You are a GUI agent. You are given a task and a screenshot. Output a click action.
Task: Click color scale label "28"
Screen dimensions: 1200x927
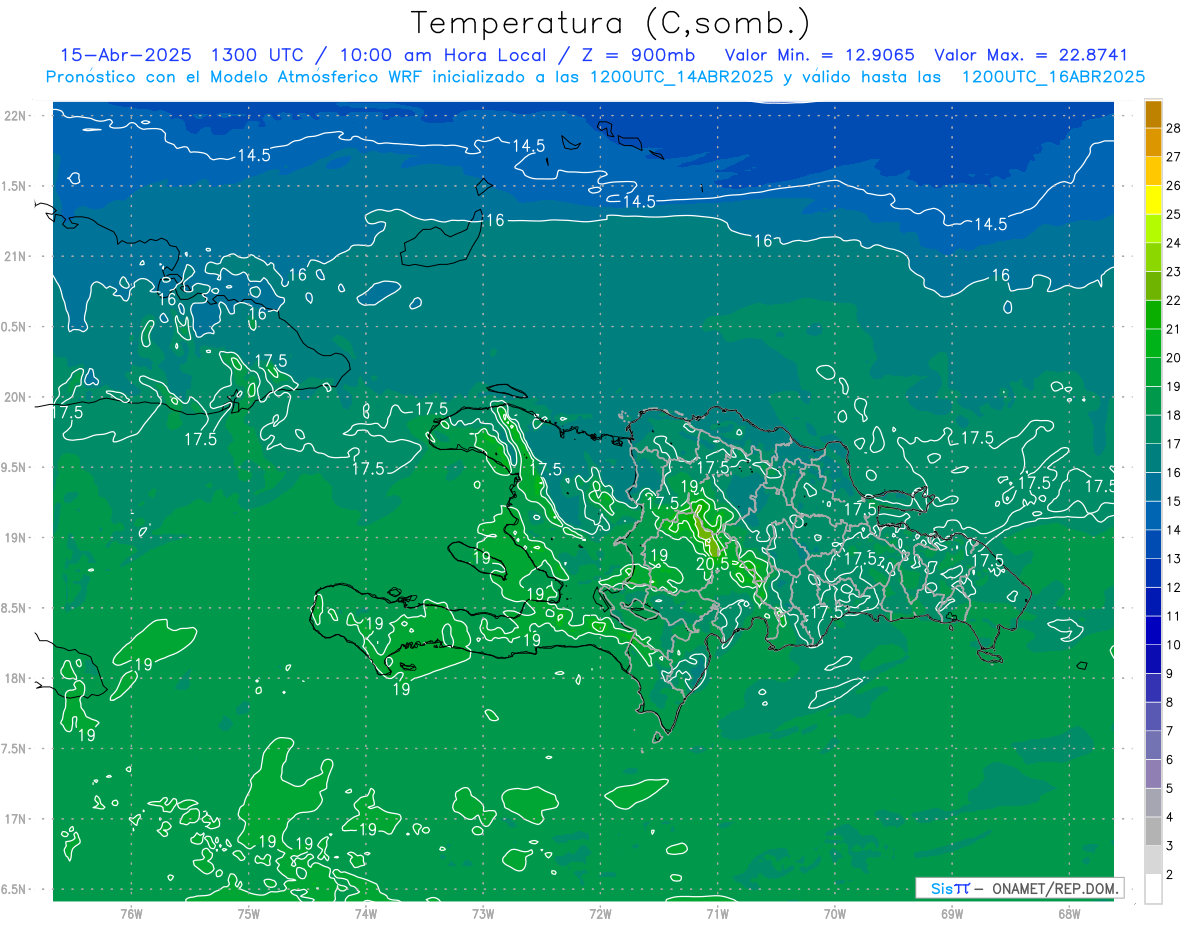[1174, 127]
